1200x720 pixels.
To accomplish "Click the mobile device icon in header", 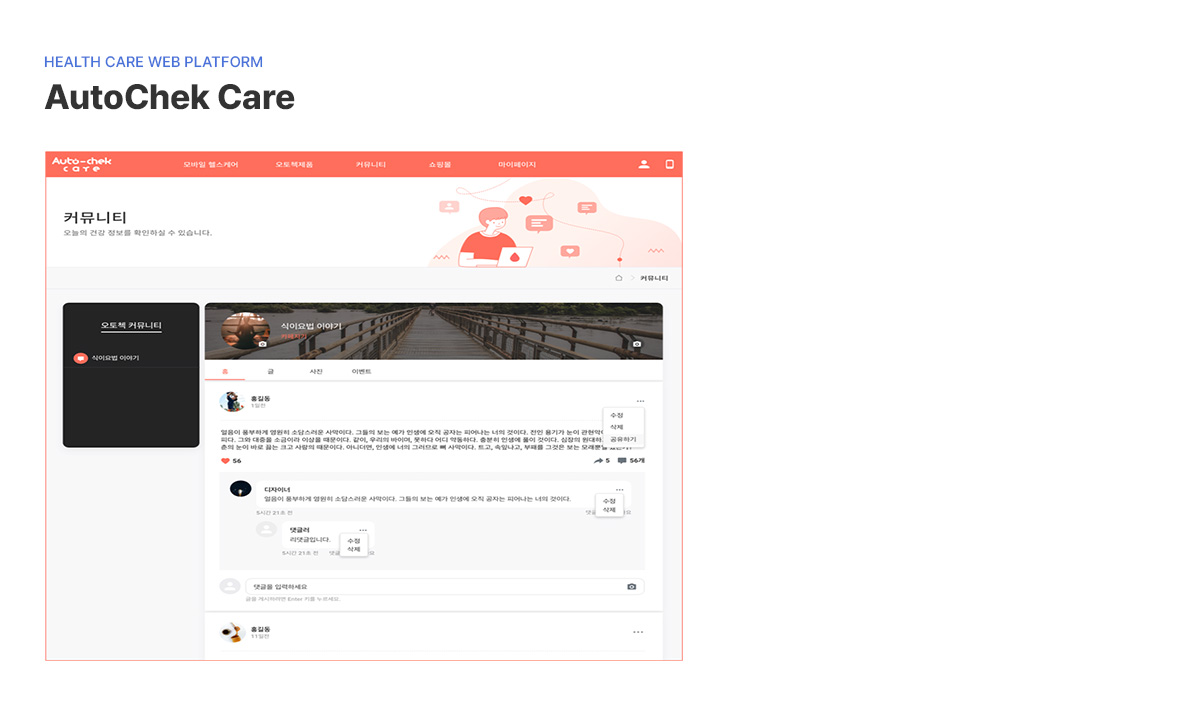I will tap(670, 164).
